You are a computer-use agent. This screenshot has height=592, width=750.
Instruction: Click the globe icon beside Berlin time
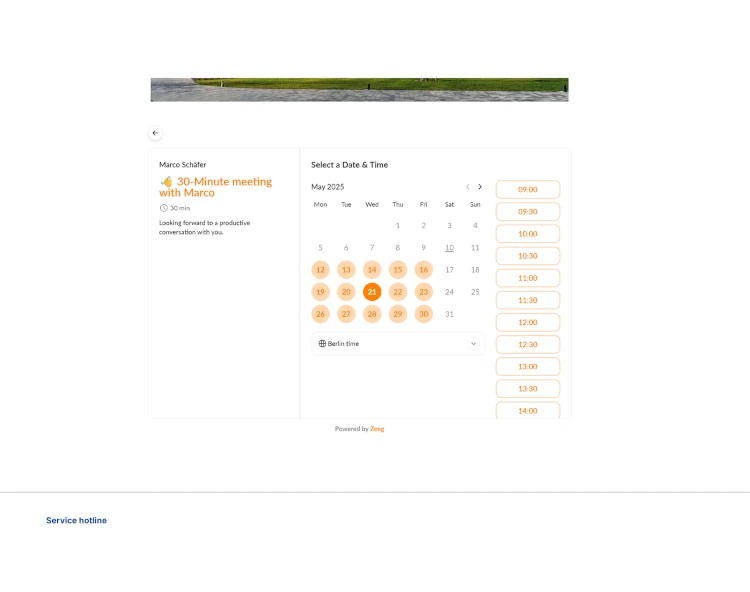click(x=322, y=343)
